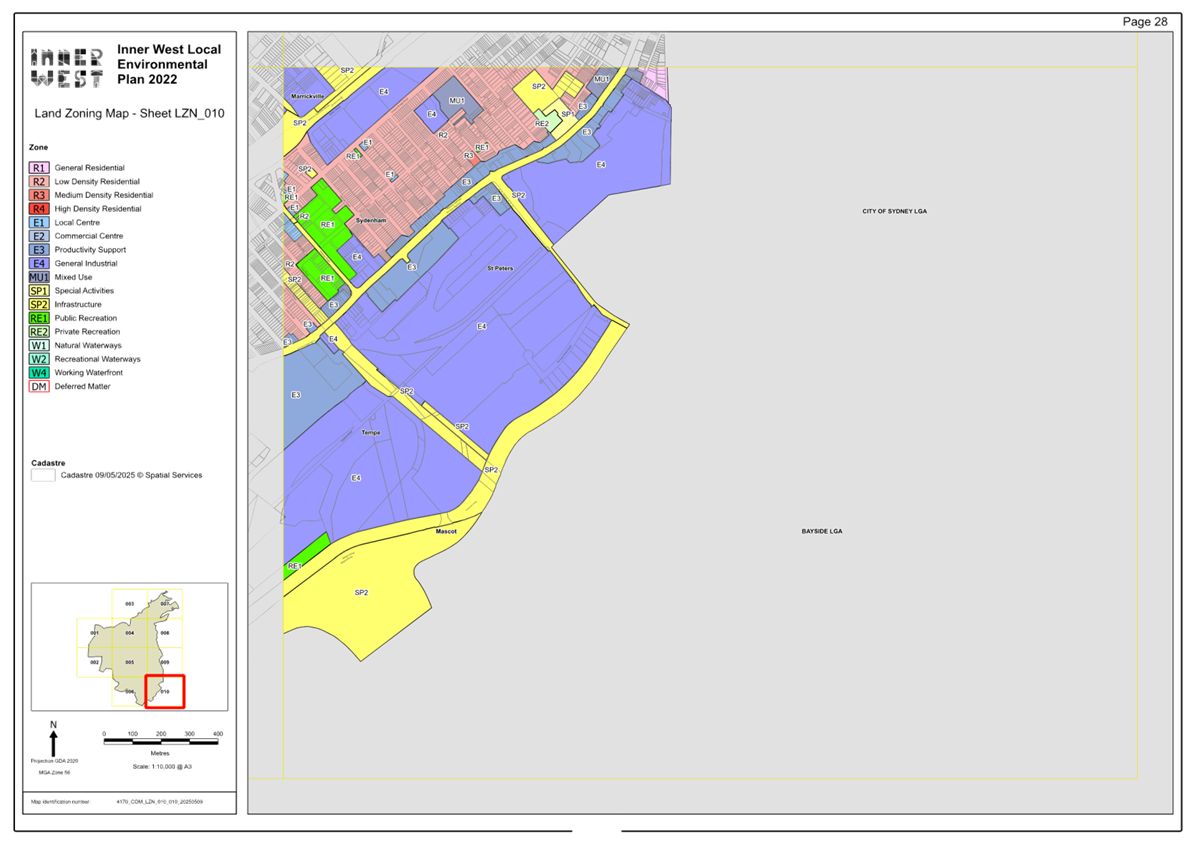Click the 'Marrickville' suburb label on map
Screen dimensions: 1195x844
307,97
